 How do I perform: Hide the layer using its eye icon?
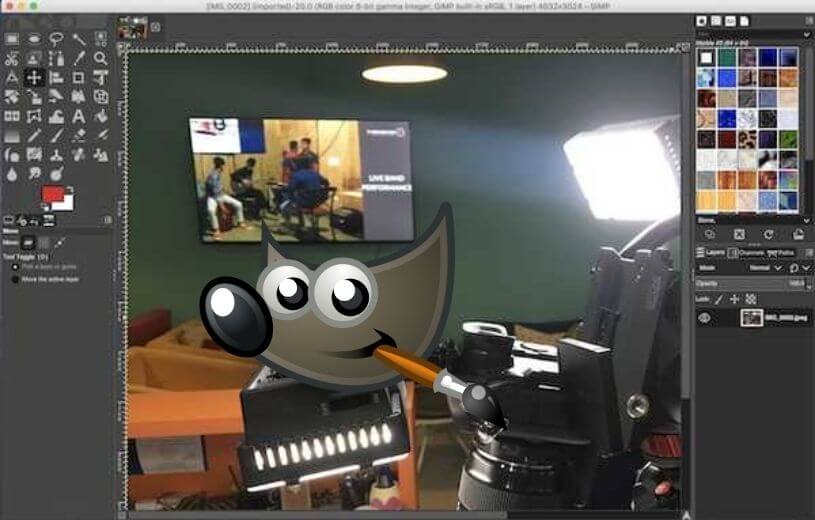pyautogui.click(x=704, y=318)
